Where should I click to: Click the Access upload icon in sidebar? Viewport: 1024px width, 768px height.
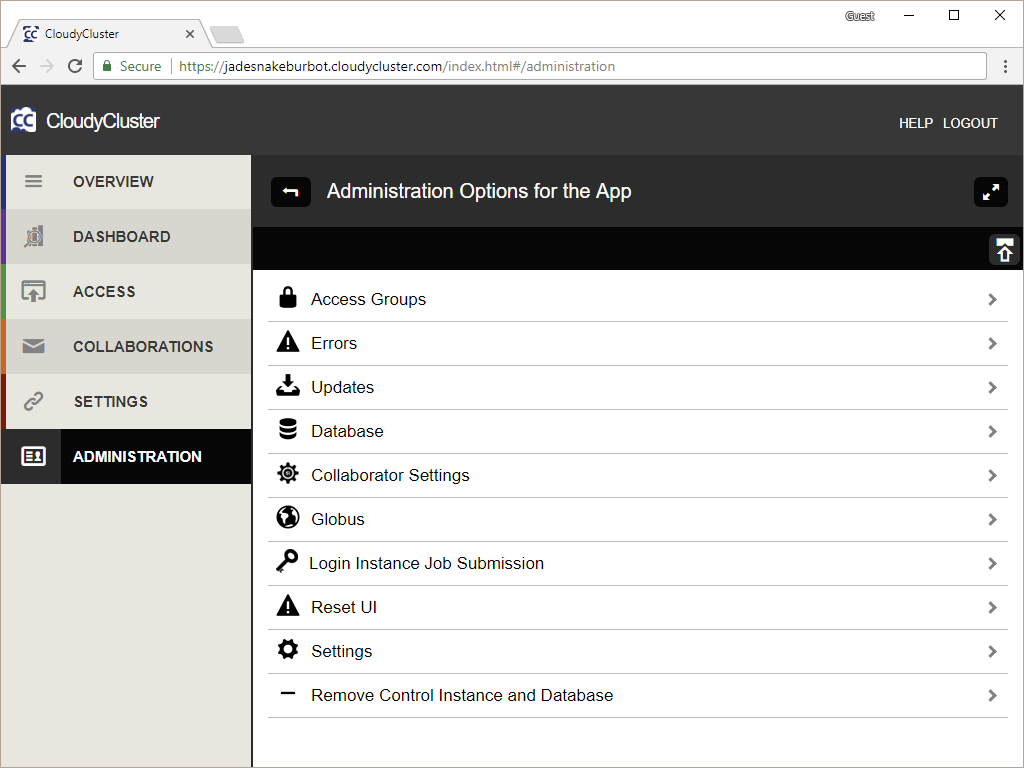pyautogui.click(x=33, y=291)
